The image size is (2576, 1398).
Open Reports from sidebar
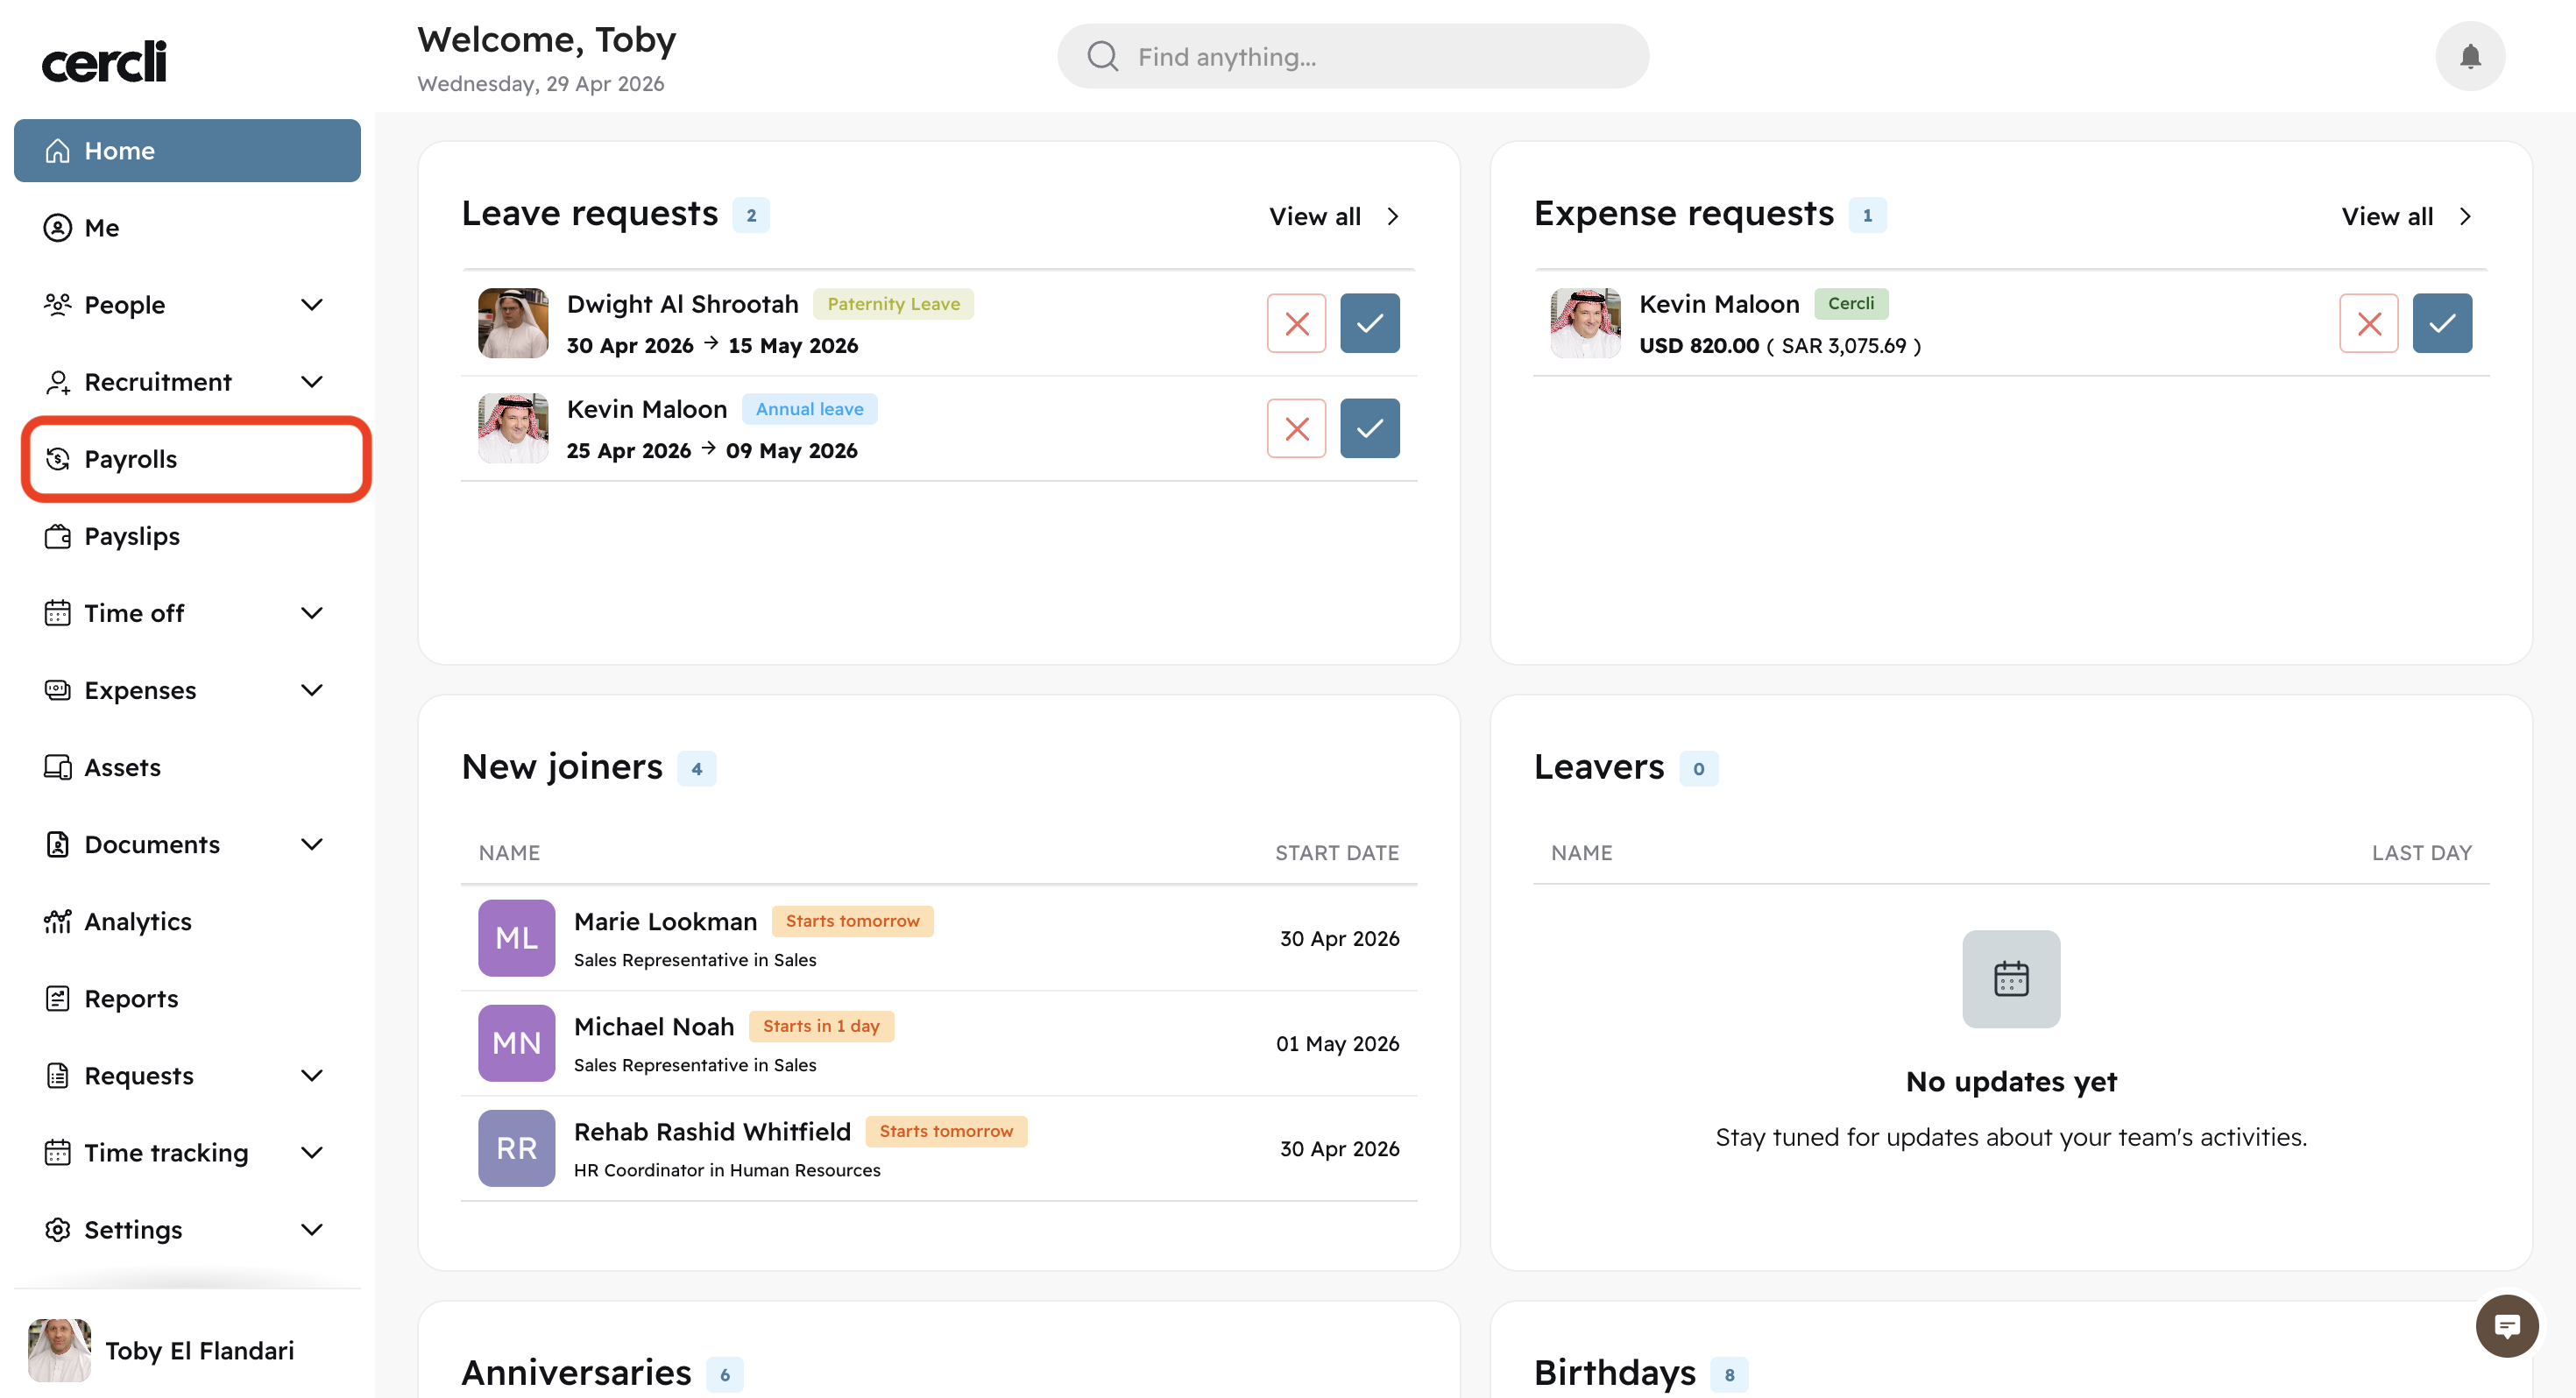[x=131, y=998]
